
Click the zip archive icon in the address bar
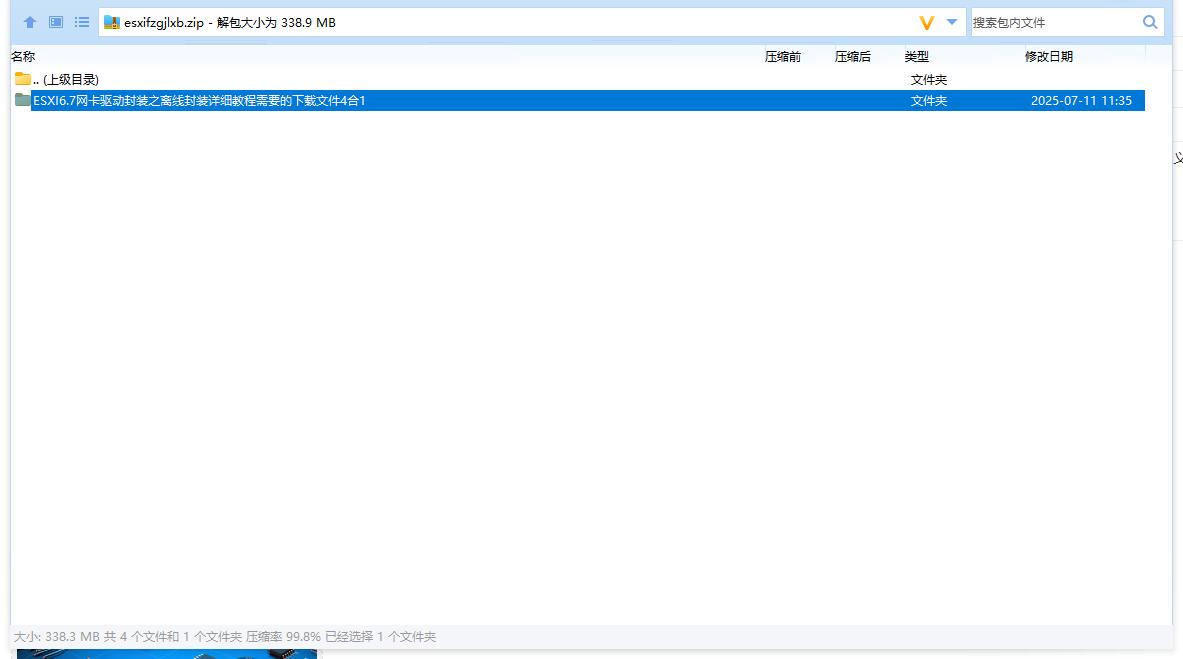pos(111,21)
